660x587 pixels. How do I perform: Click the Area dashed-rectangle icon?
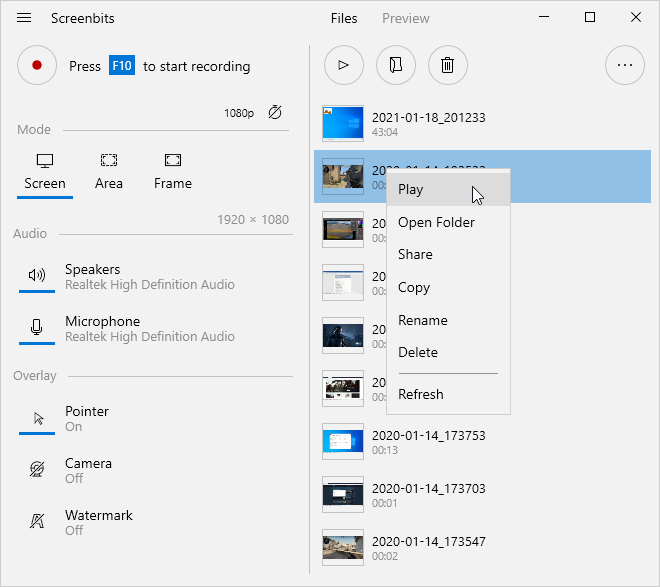[x=109, y=160]
